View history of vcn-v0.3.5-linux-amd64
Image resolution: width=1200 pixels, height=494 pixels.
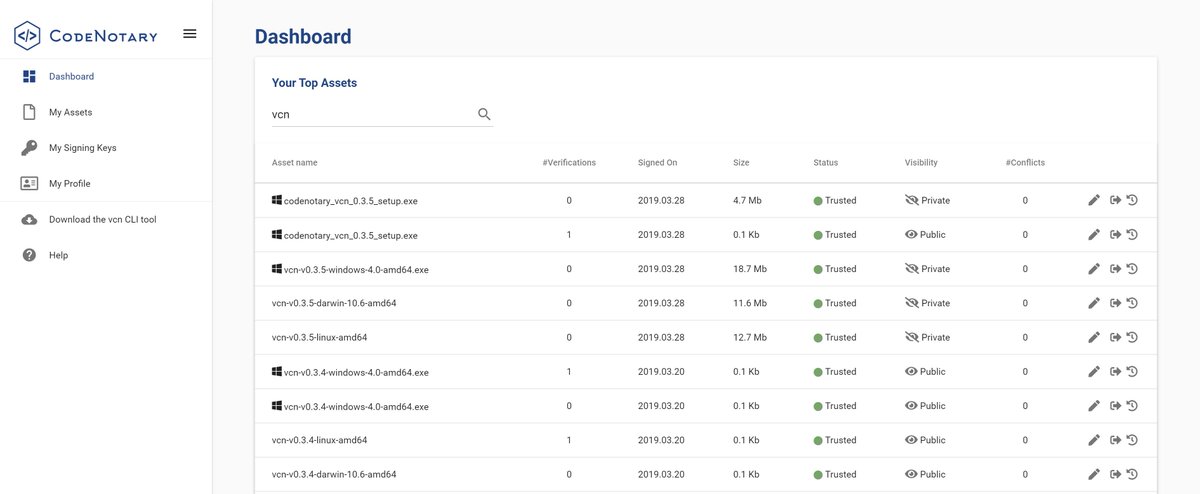(x=1132, y=337)
